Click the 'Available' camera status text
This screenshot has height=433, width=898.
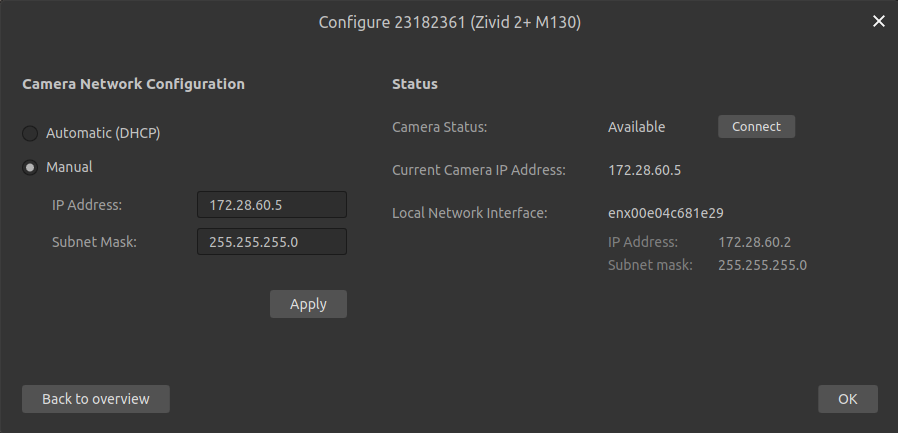click(x=636, y=127)
